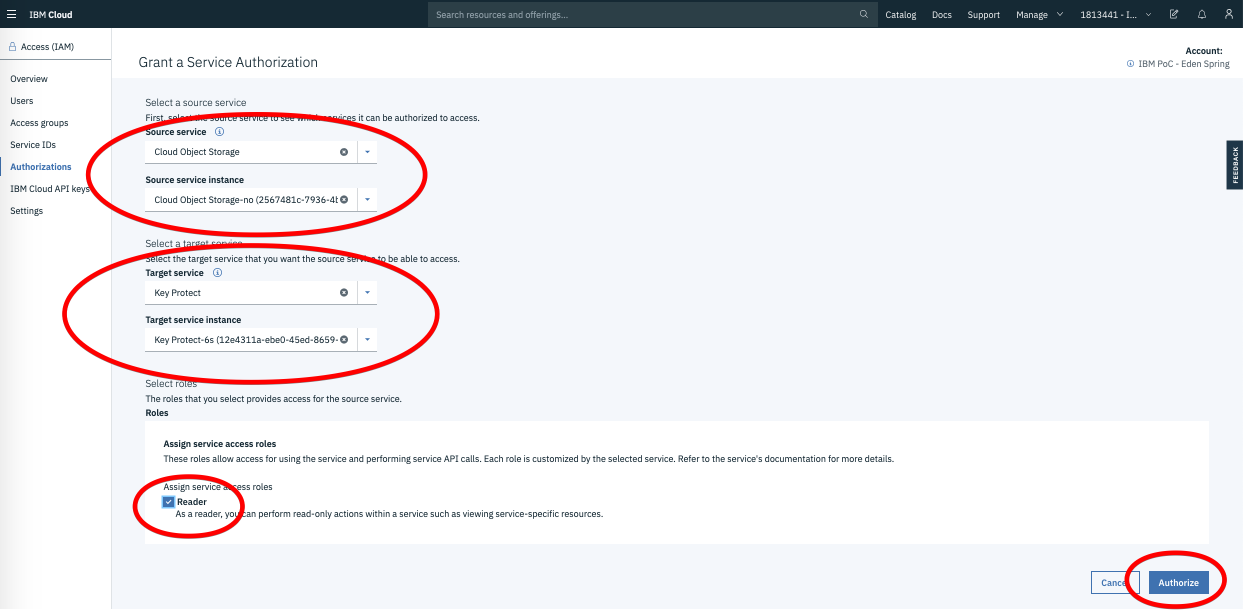Click the Access (IAM) header link

pos(47,47)
